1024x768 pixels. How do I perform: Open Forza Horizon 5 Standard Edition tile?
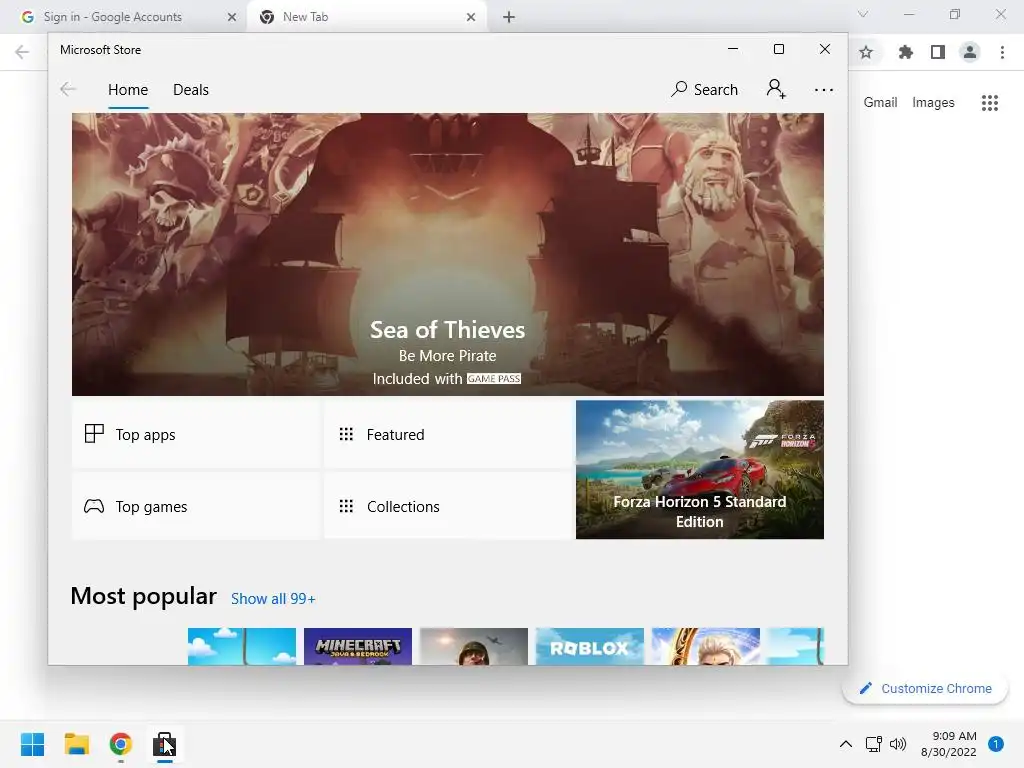[x=700, y=470]
